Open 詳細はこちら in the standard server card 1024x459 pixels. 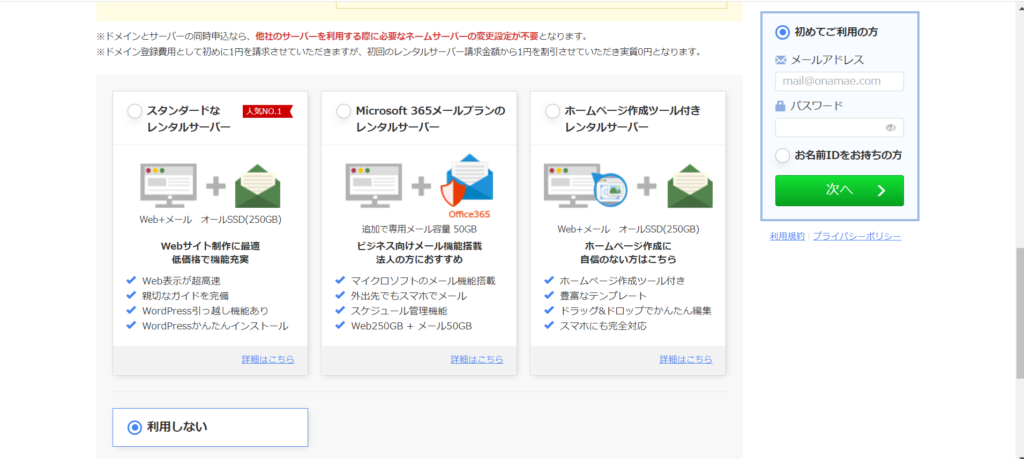pos(268,359)
